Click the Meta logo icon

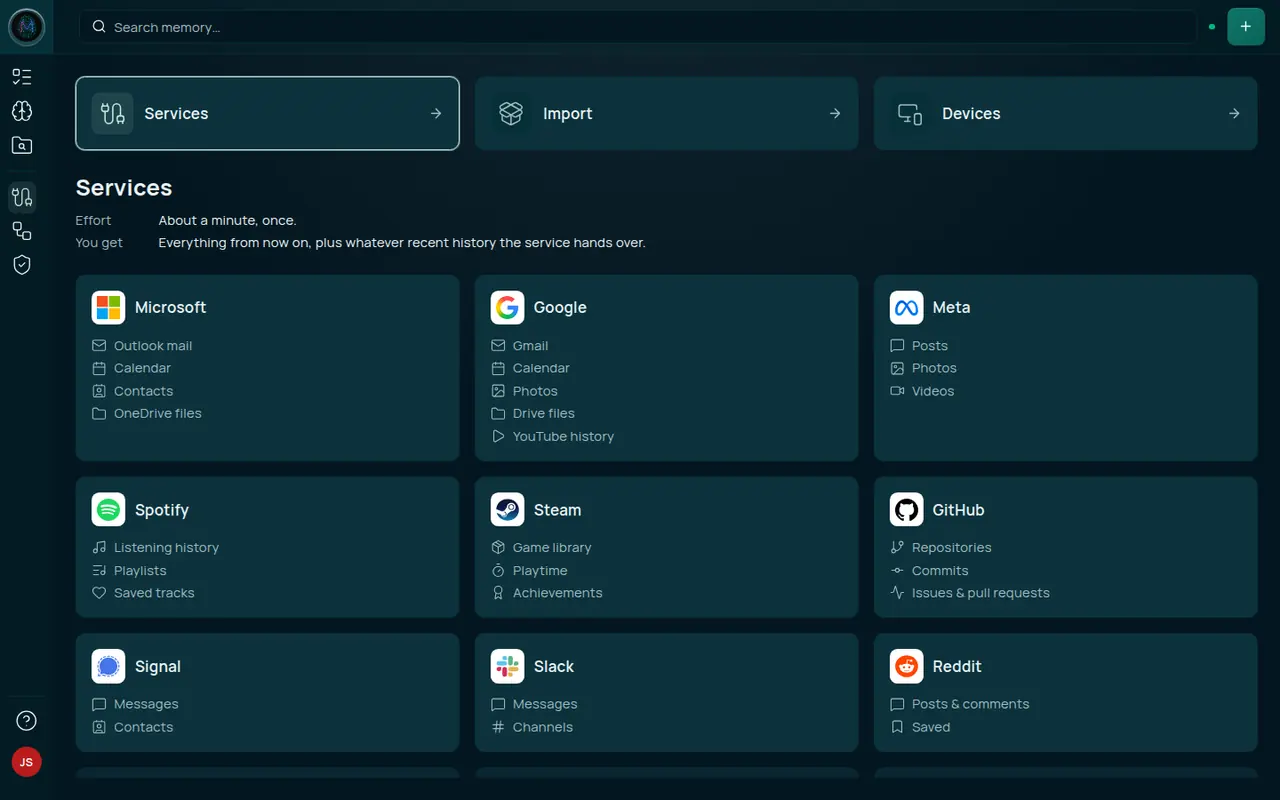(907, 308)
